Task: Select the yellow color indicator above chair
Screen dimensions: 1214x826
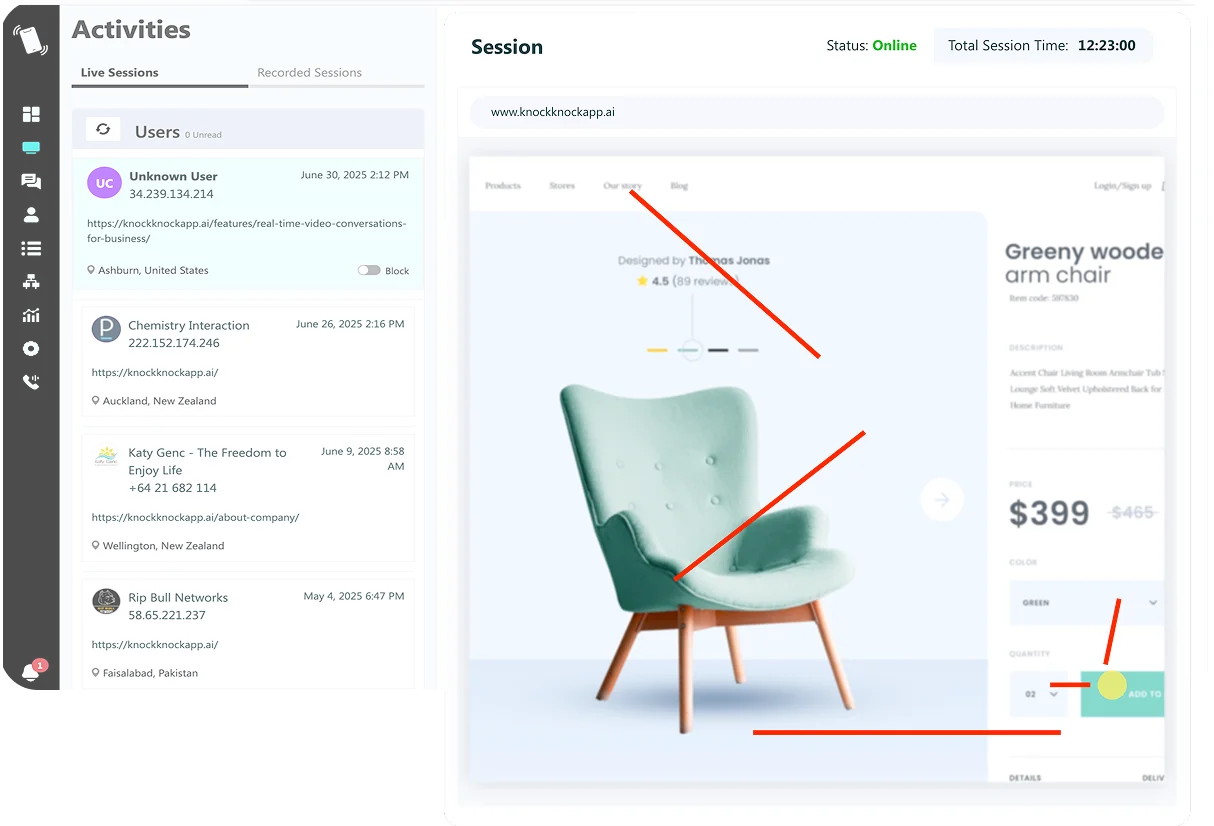Action: coord(657,350)
